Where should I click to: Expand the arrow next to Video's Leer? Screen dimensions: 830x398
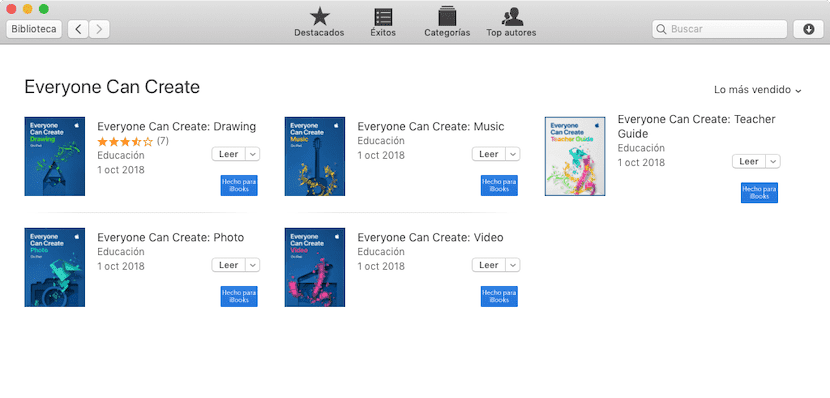[x=513, y=265]
